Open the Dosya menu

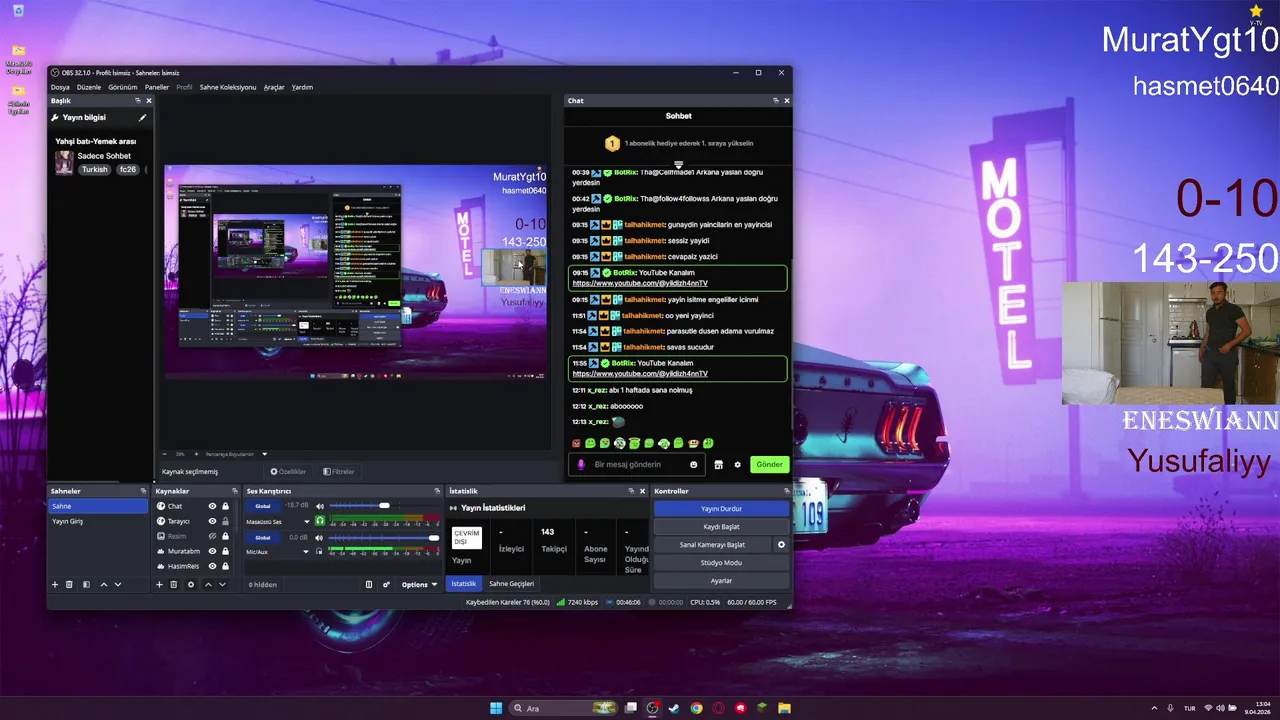tap(60, 87)
